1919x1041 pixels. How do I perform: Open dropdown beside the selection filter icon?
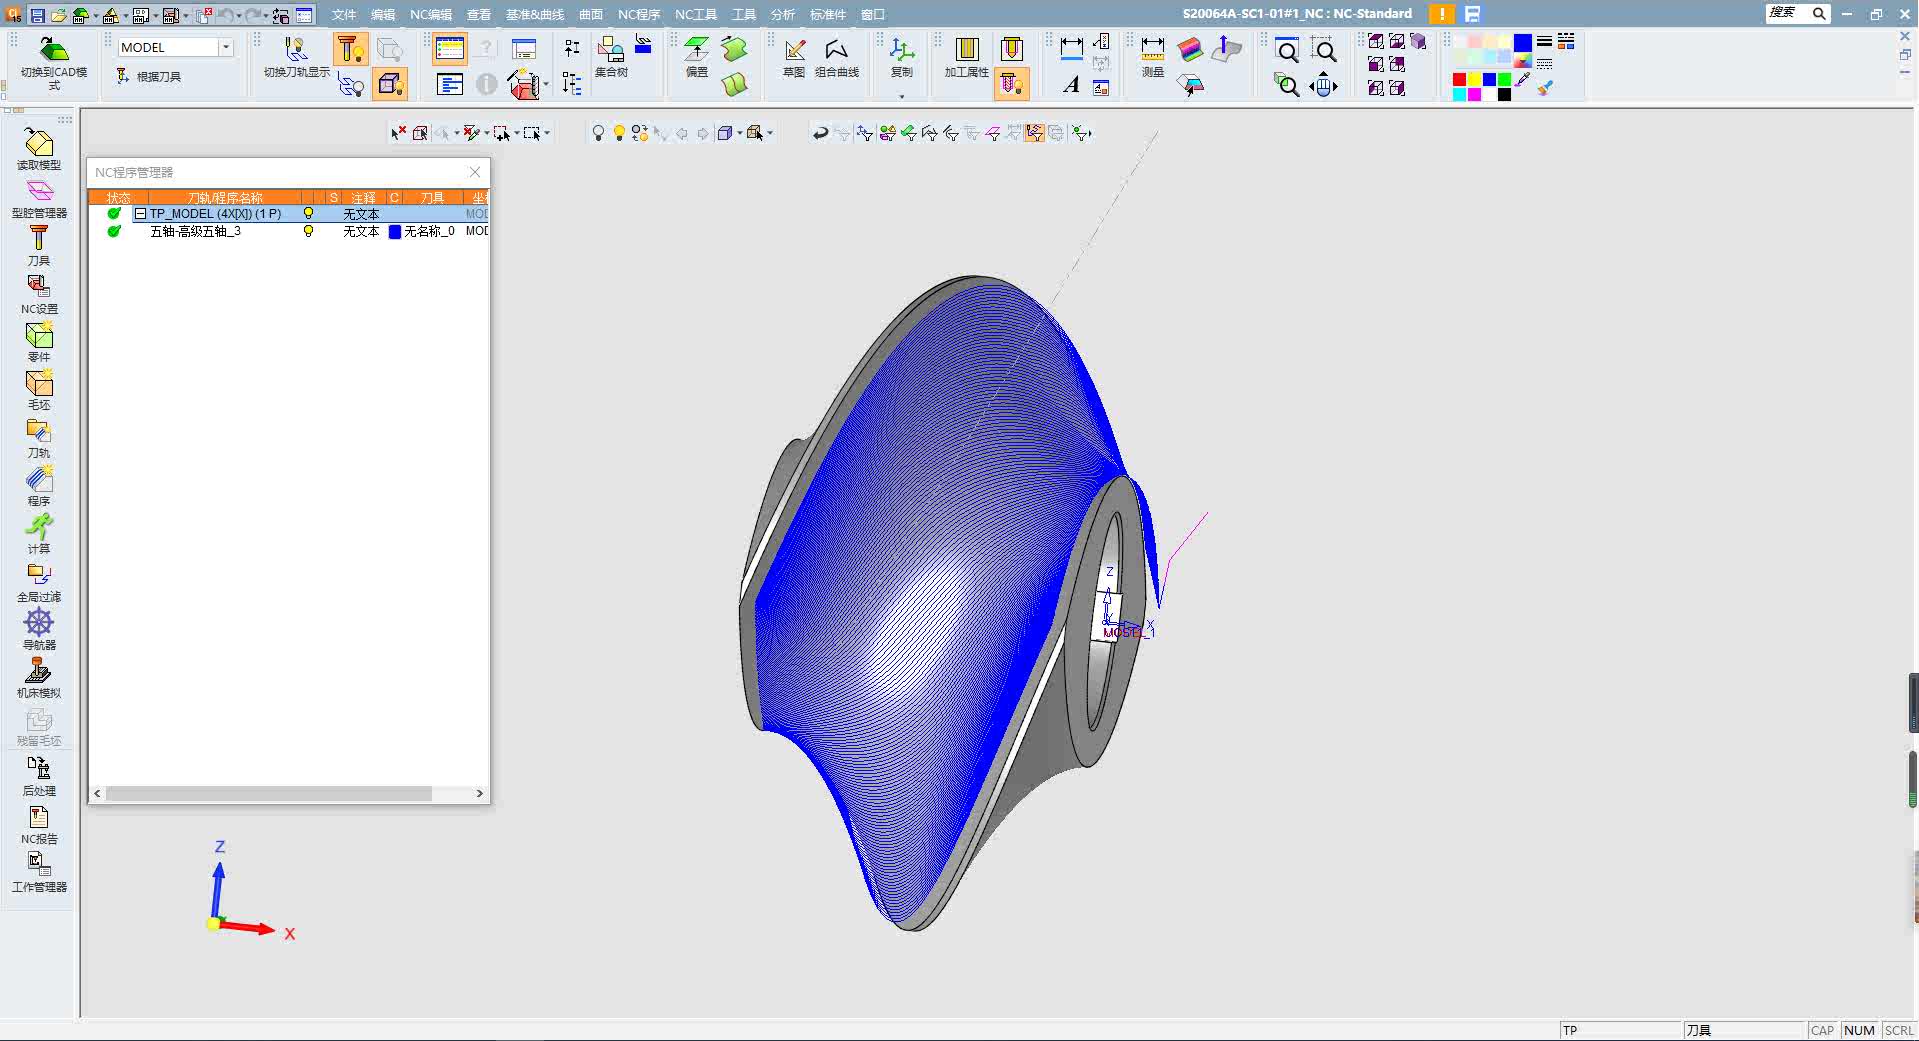(487, 133)
